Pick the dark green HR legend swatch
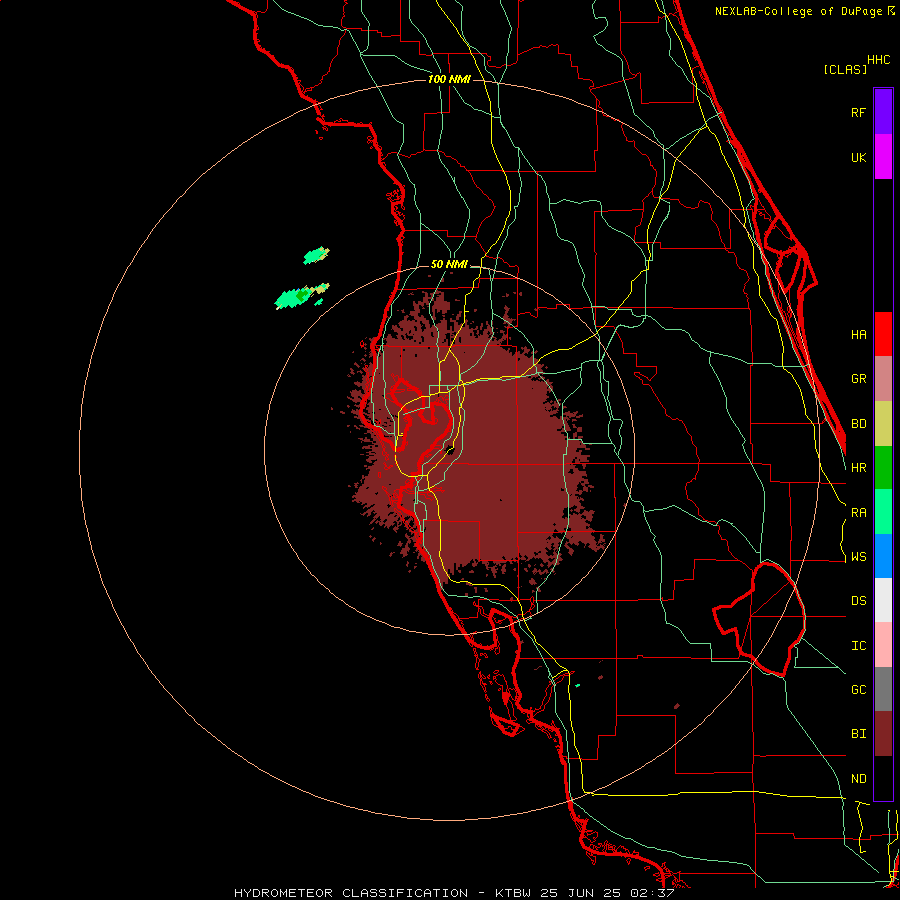Image resolution: width=900 pixels, height=900 pixels. pos(883,468)
